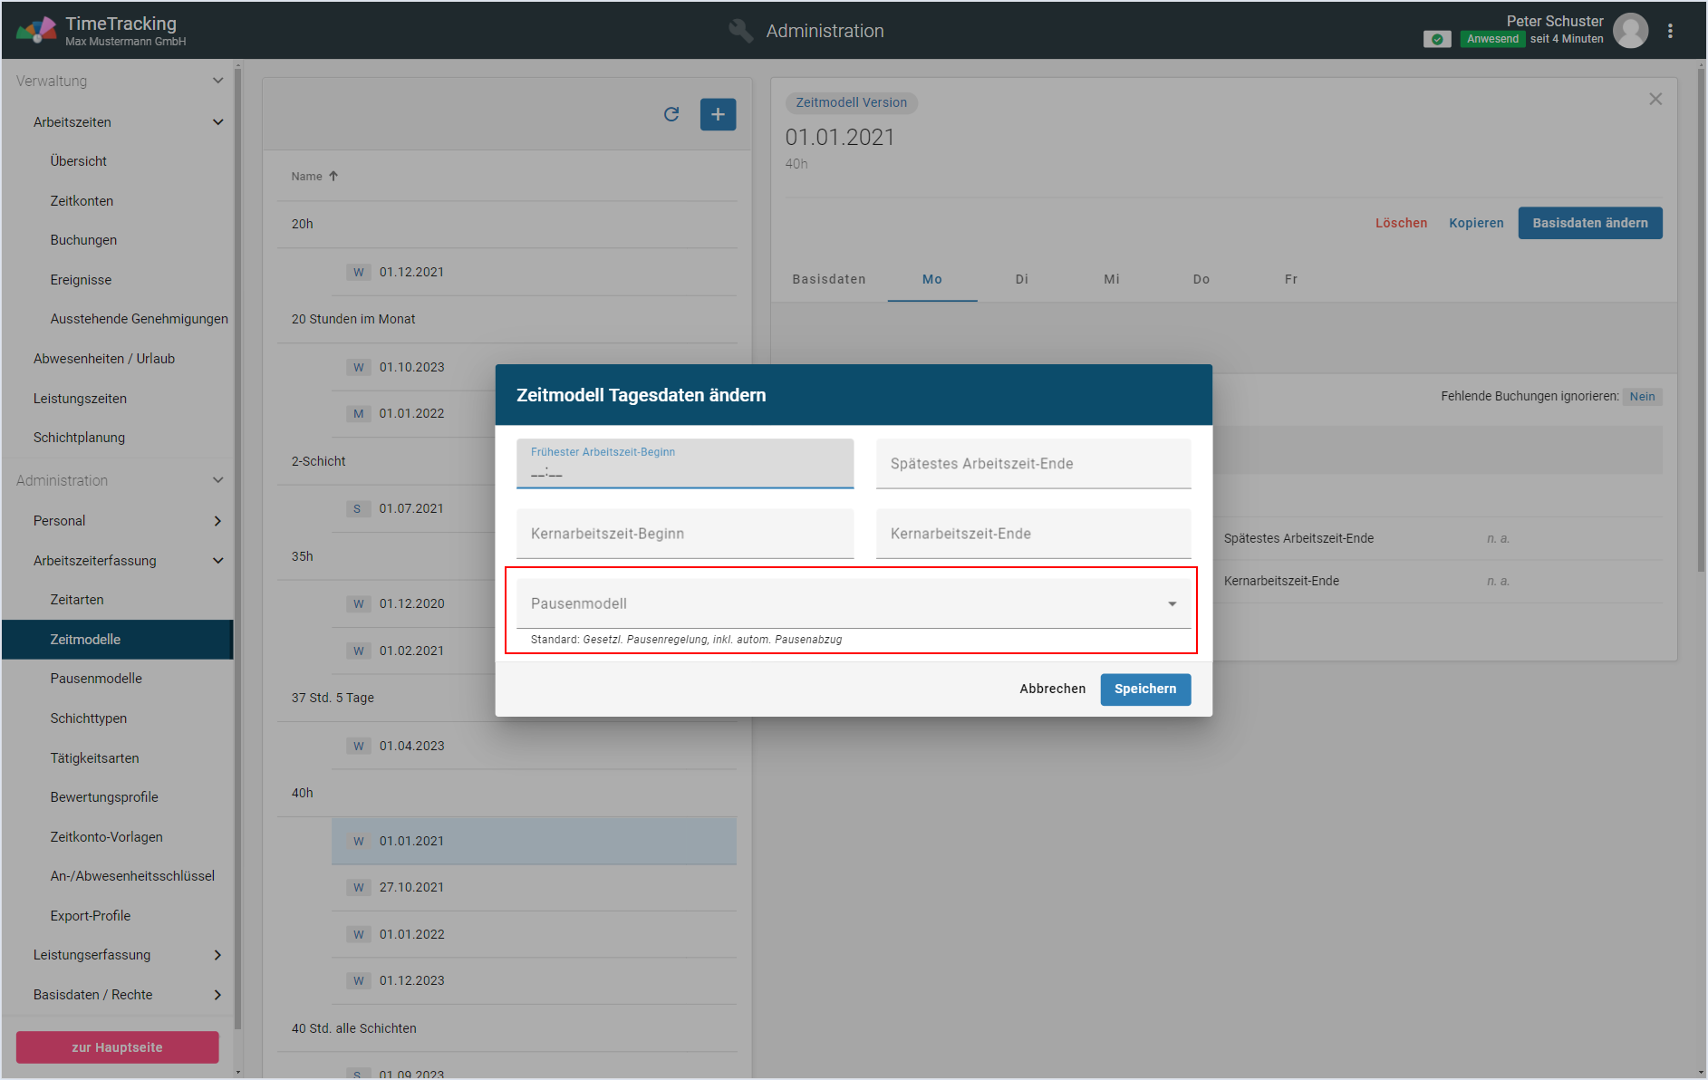Viewport: 1708px width, 1080px height.
Task: Click the TimeTracking logo
Action: 36,30
